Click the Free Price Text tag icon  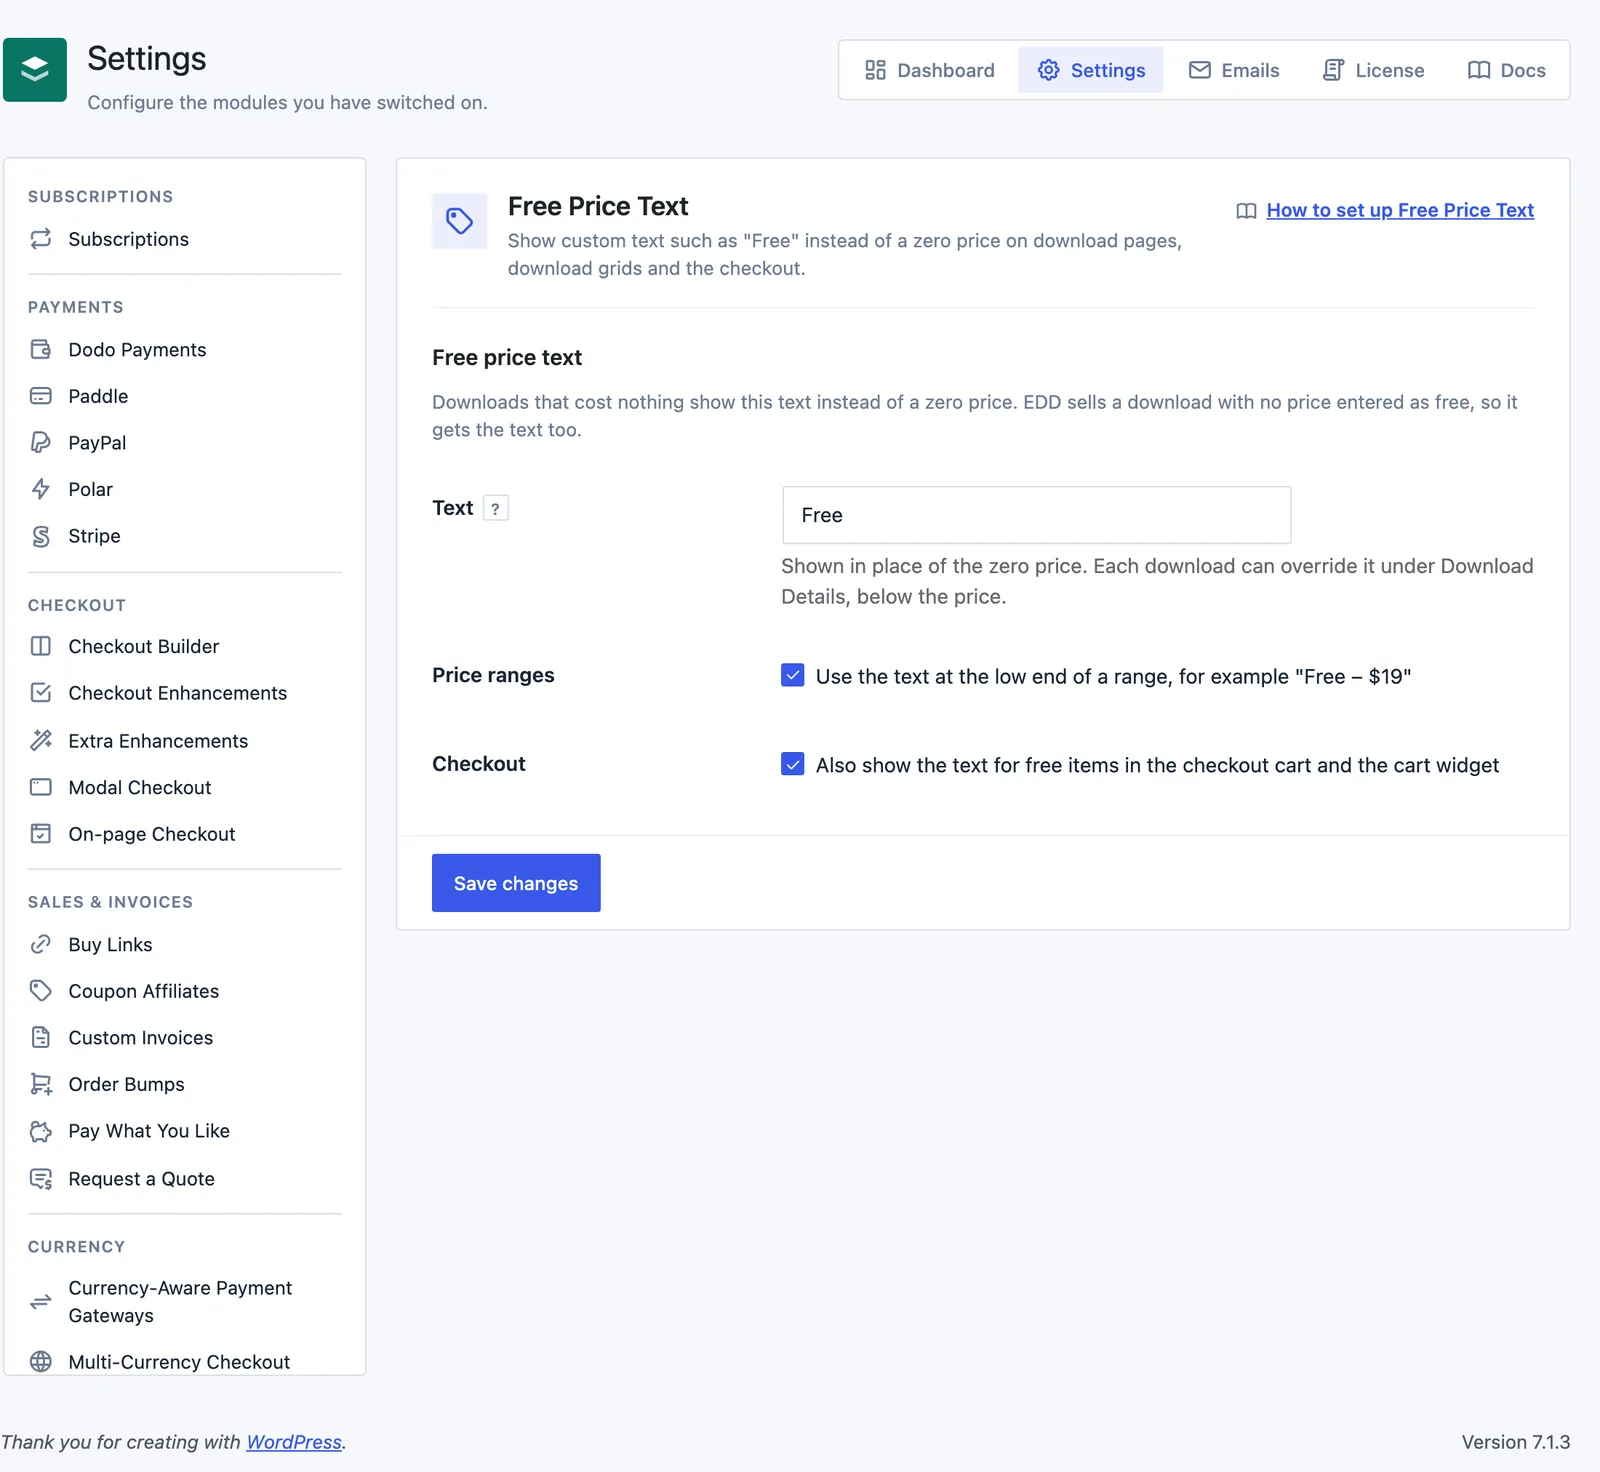460,221
